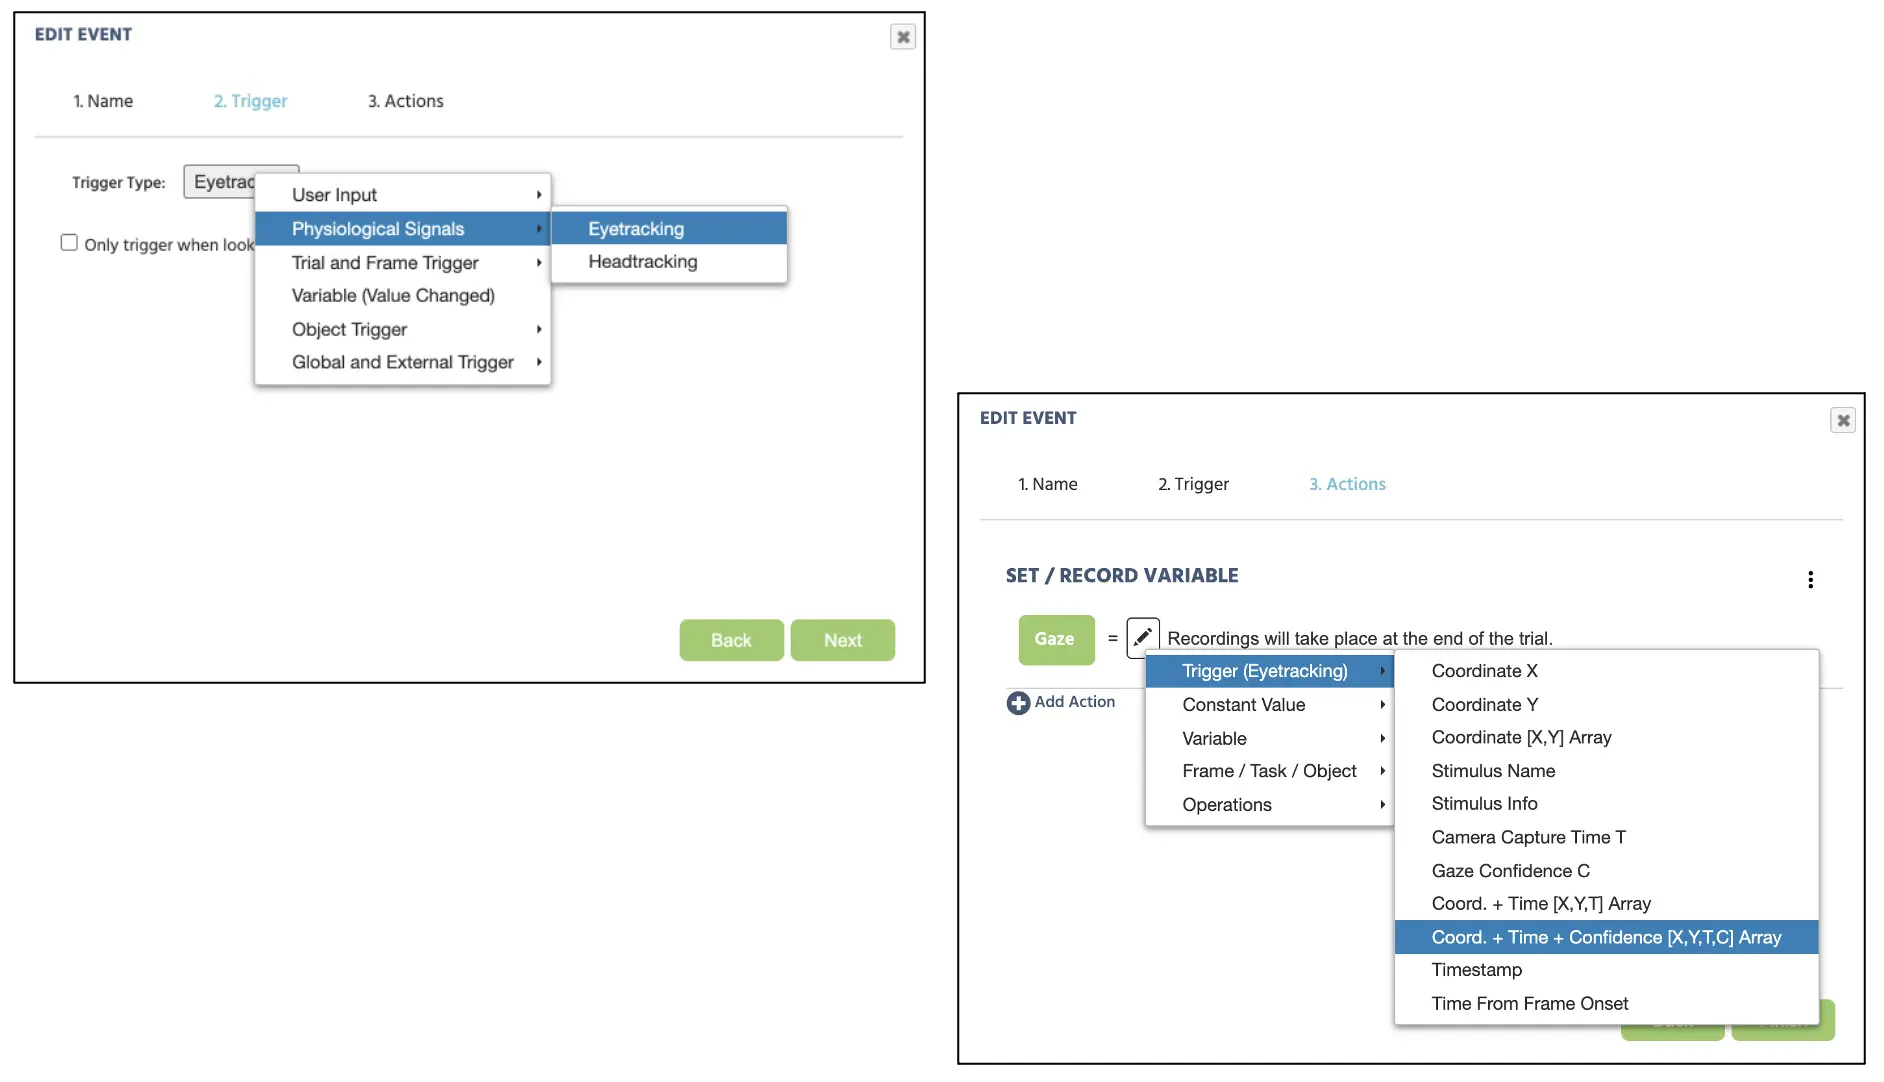Expand the Frame / Task / Object submenu
The height and width of the screenshot is (1082, 1884).
point(1269,771)
